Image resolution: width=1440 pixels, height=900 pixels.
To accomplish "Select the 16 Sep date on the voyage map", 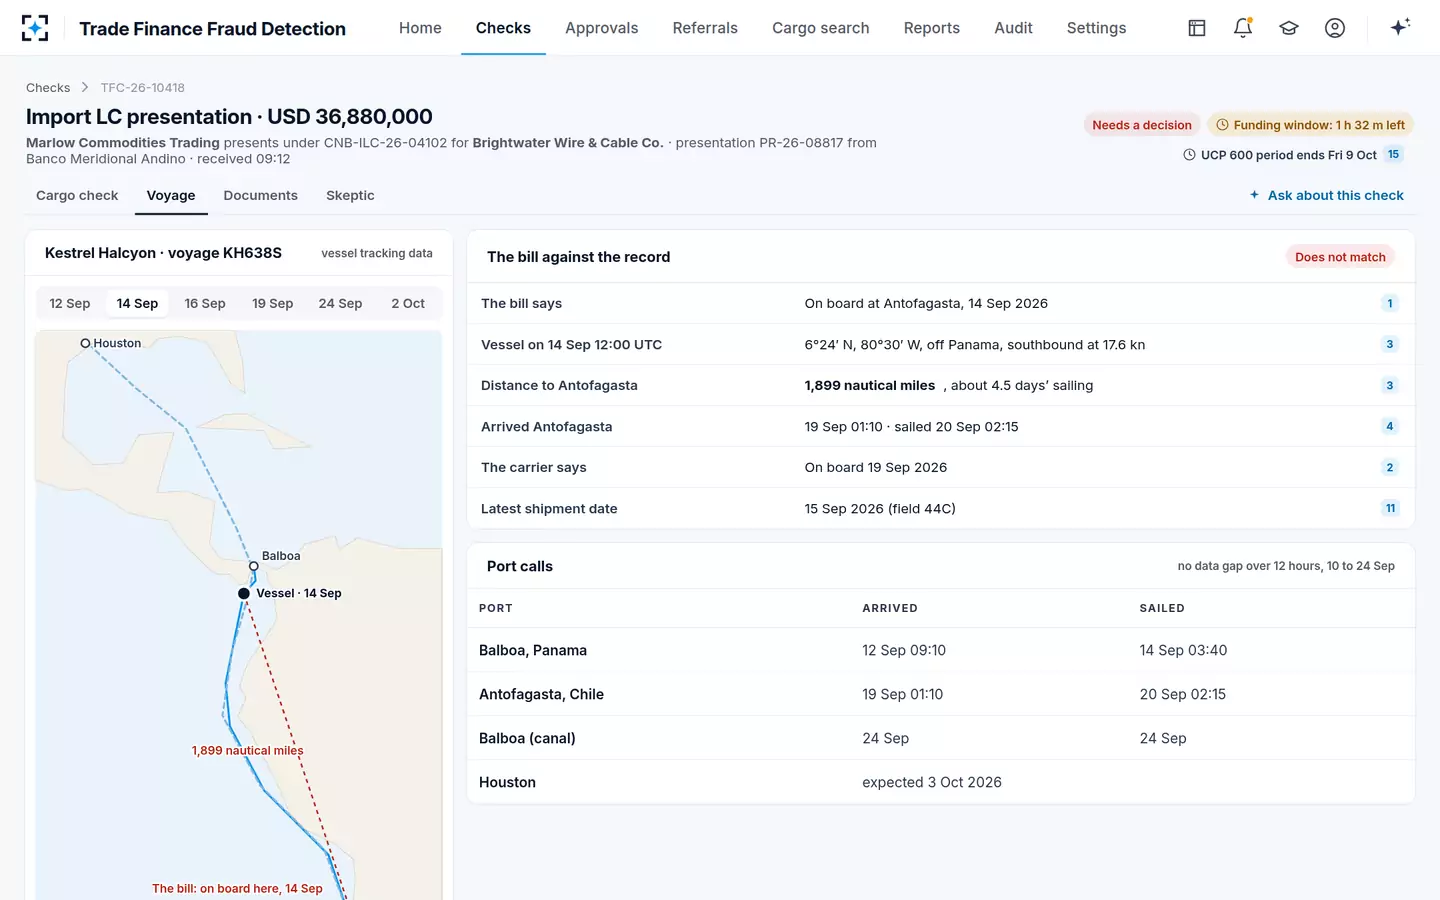I will coord(205,303).
